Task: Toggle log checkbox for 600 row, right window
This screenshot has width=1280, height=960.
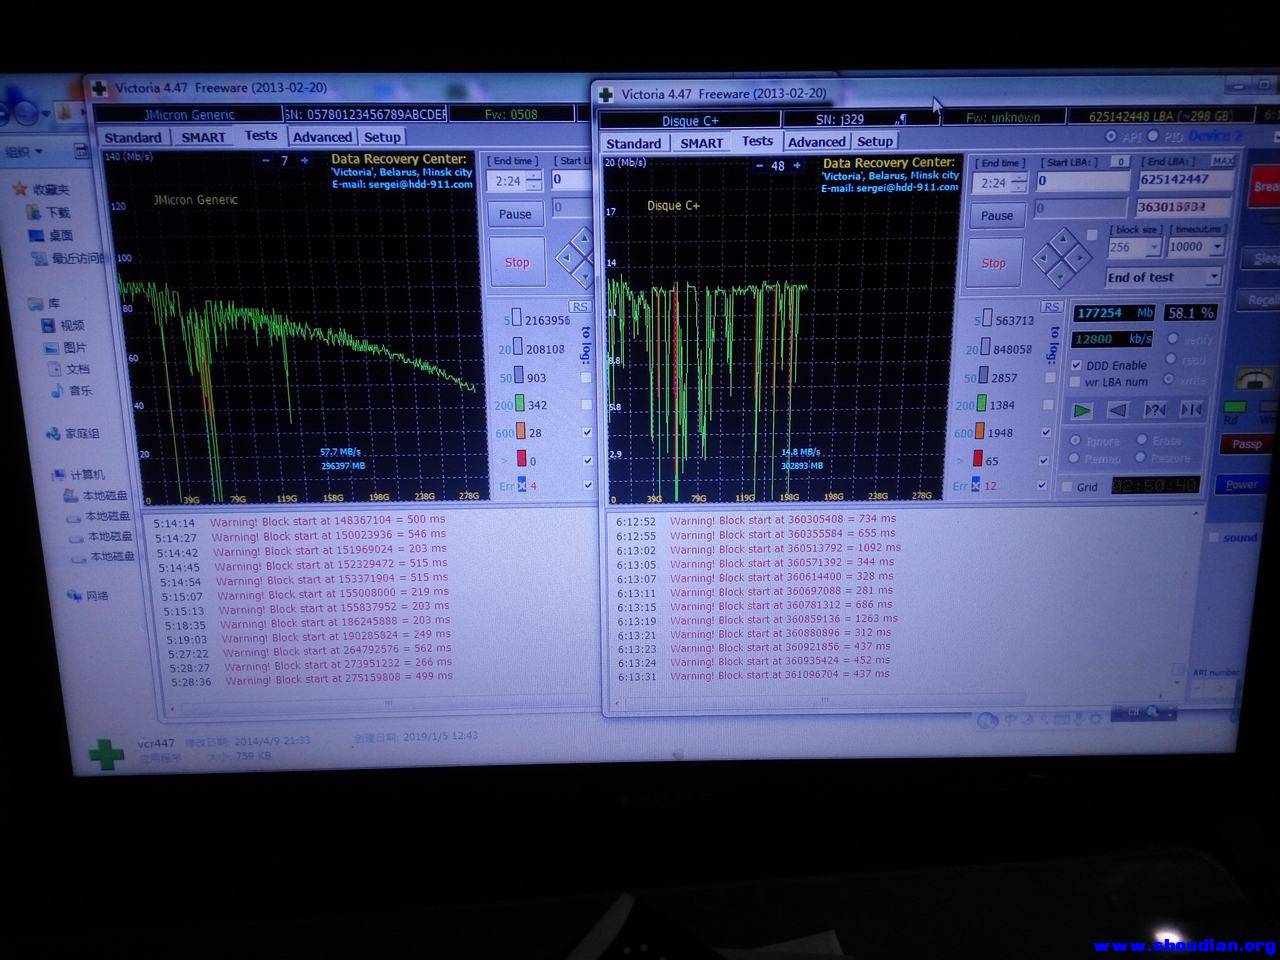Action: 1046,433
